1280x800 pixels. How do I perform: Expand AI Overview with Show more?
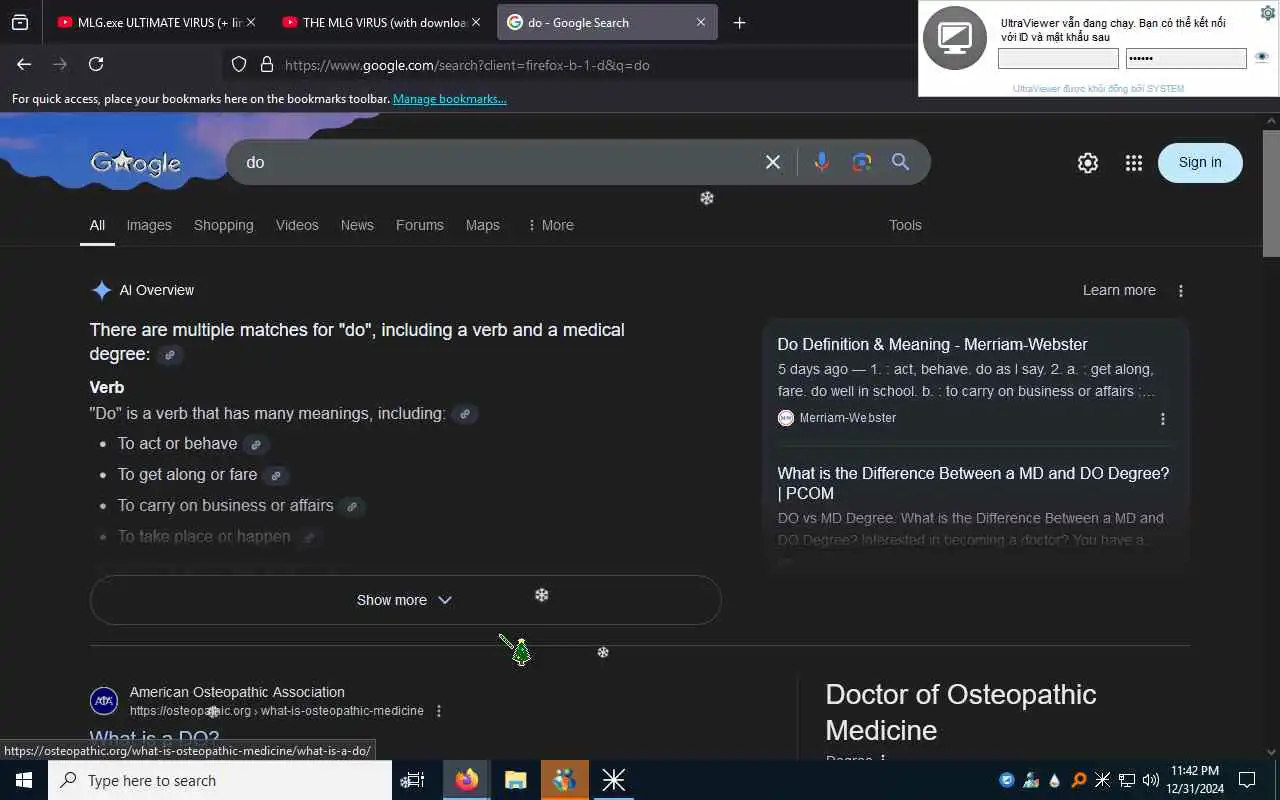[405, 600]
